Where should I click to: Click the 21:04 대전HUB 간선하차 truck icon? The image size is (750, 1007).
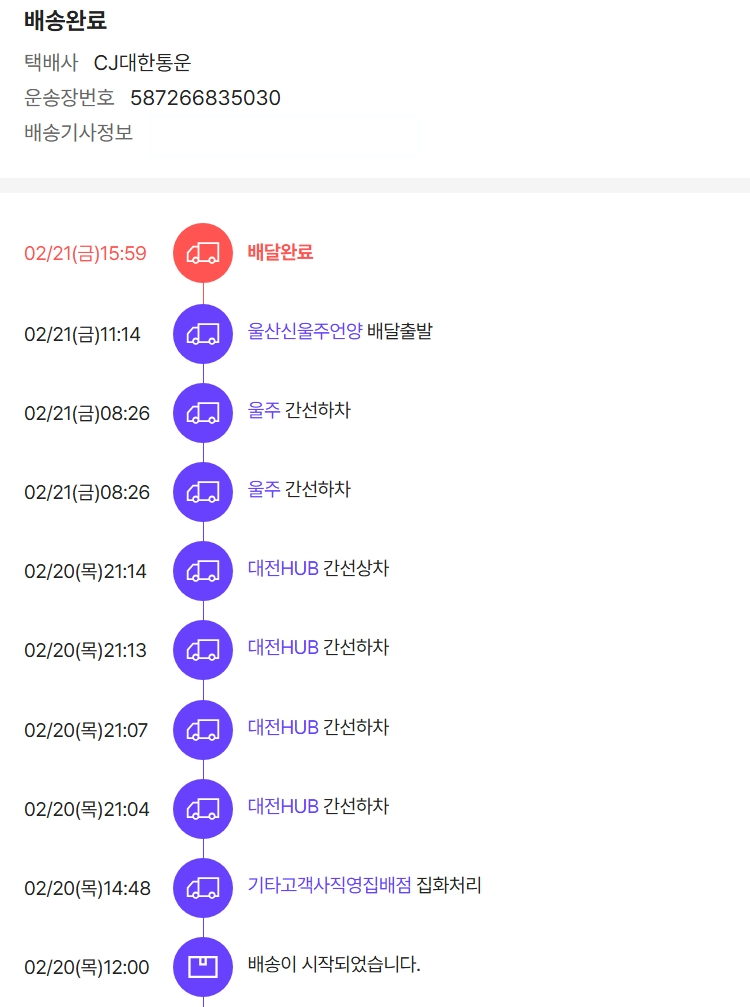pyautogui.click(x=203, y=809)
